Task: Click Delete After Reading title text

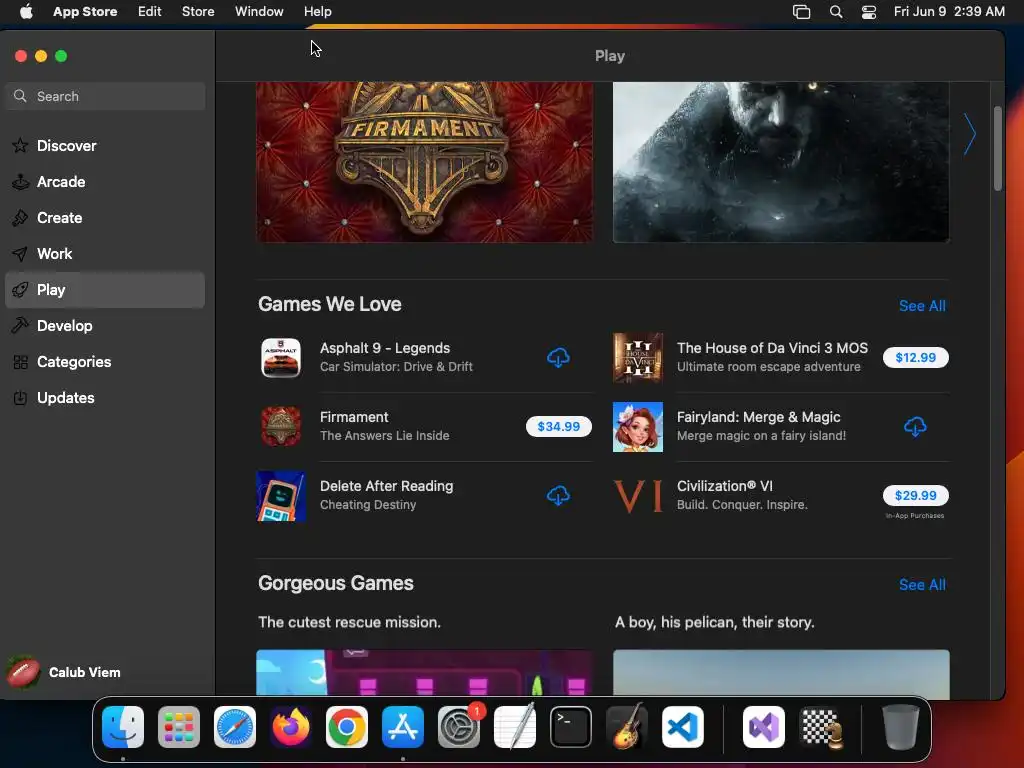Action: tap(387, 486)
